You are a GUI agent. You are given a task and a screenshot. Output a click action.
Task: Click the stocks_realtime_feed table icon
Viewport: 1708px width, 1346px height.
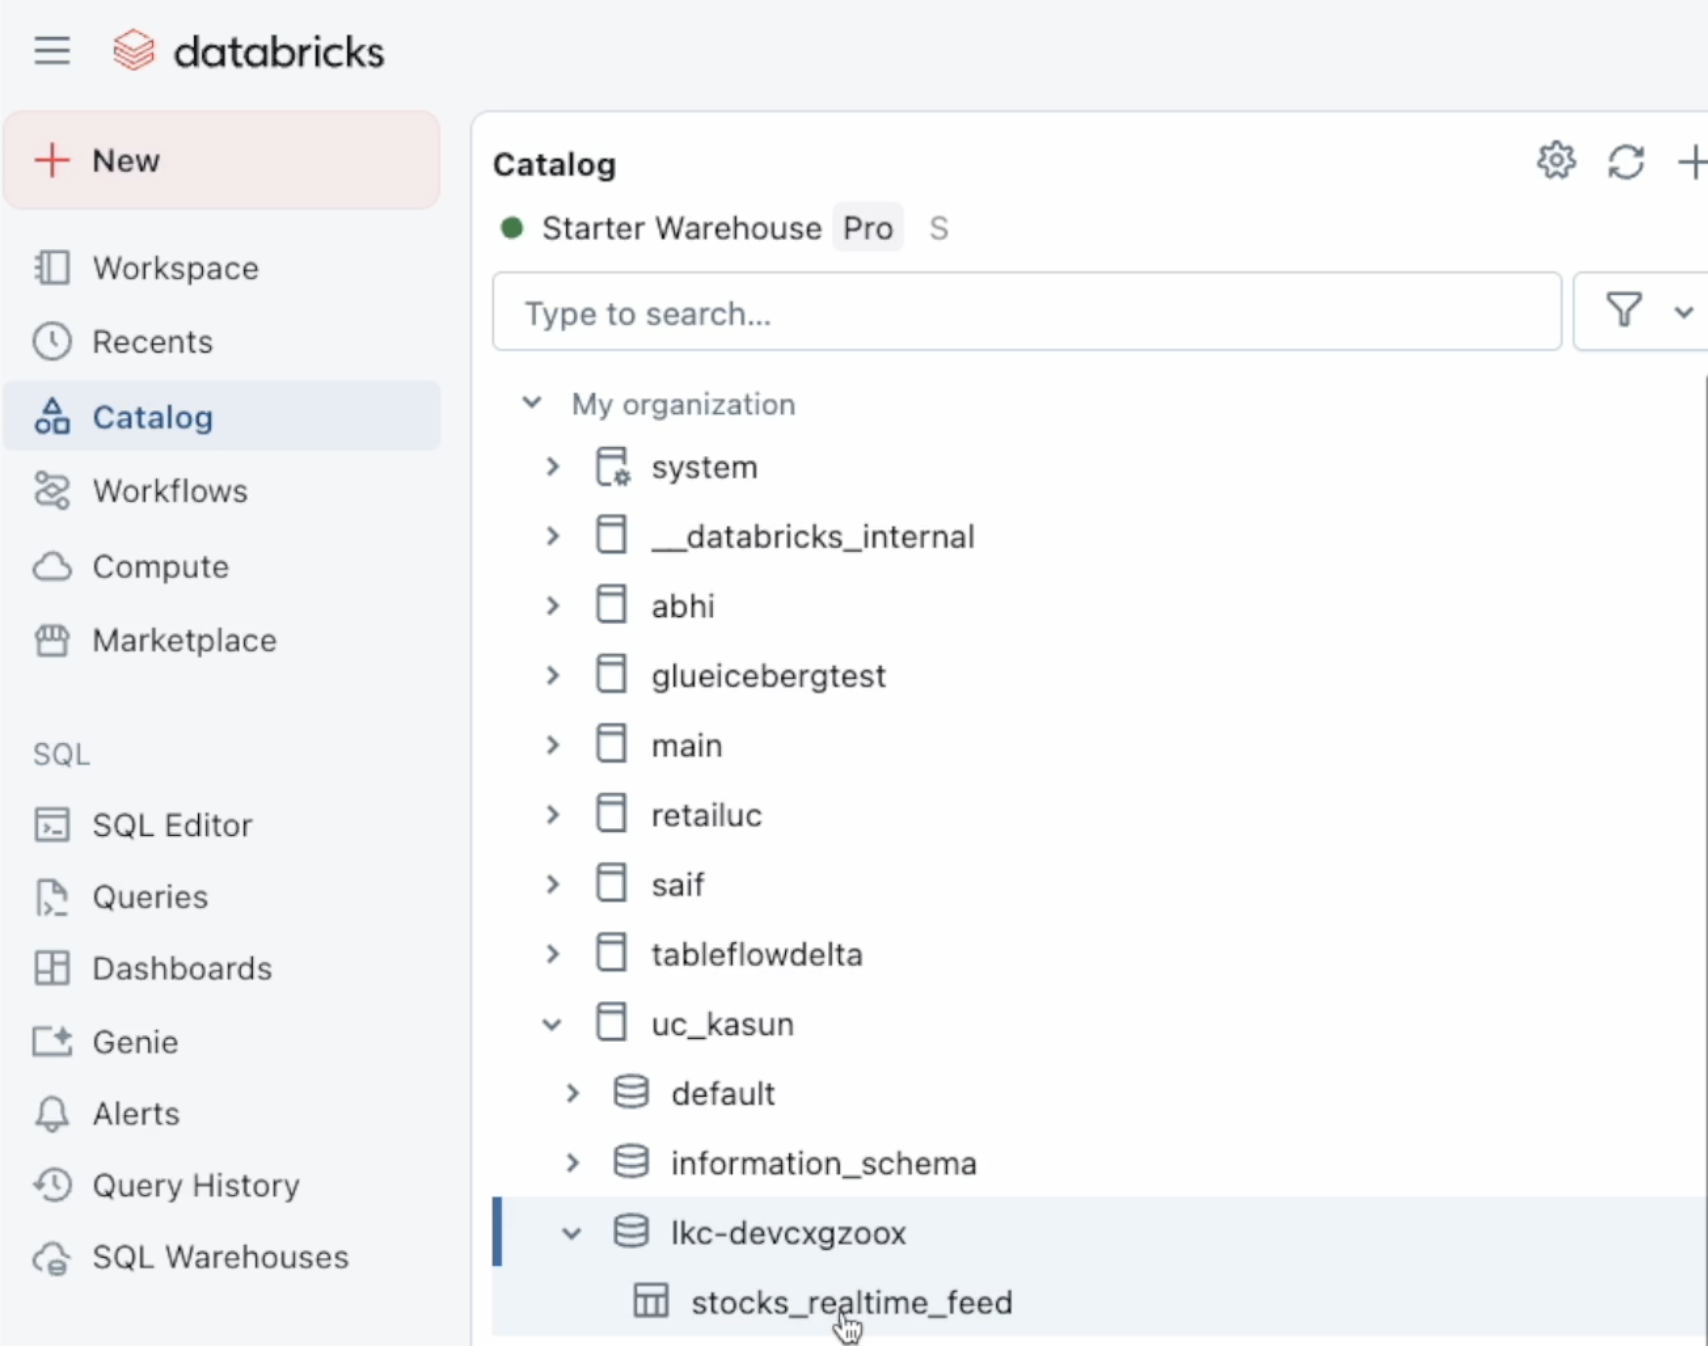click(x=651, y=1301)
